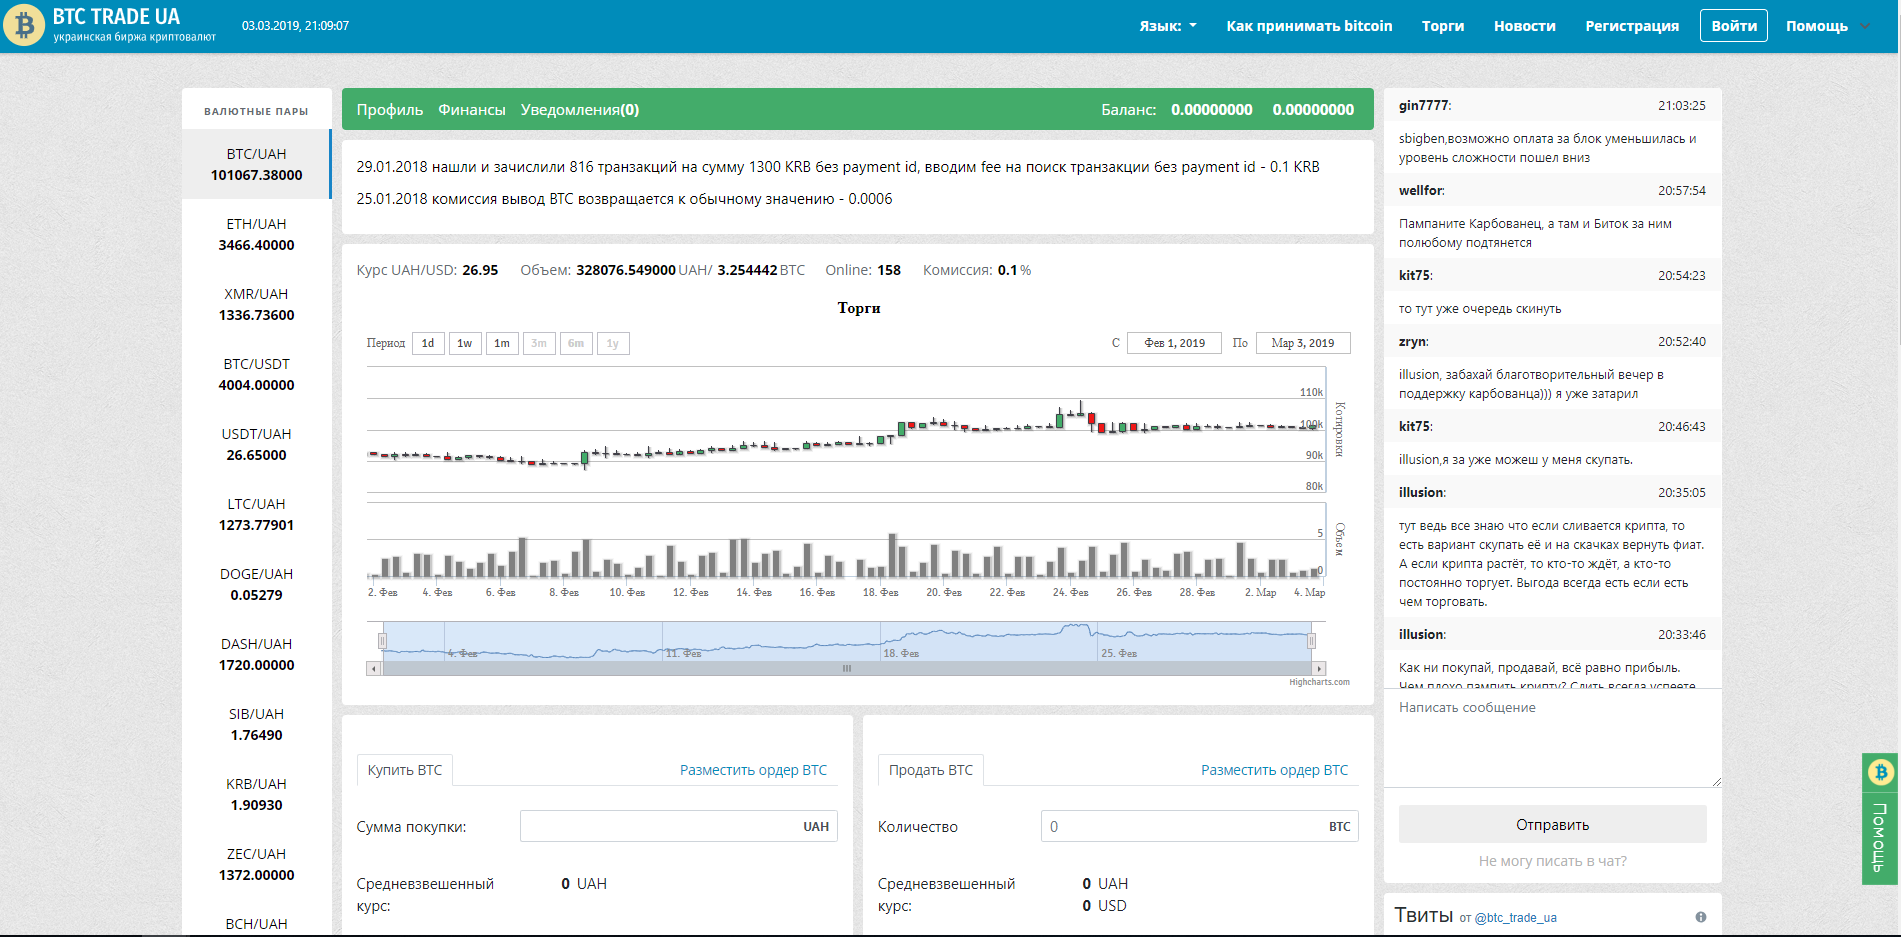Open the Highcharts.com credit link
Viewport: 1901px width, 937px height.
click(1319, 682)
